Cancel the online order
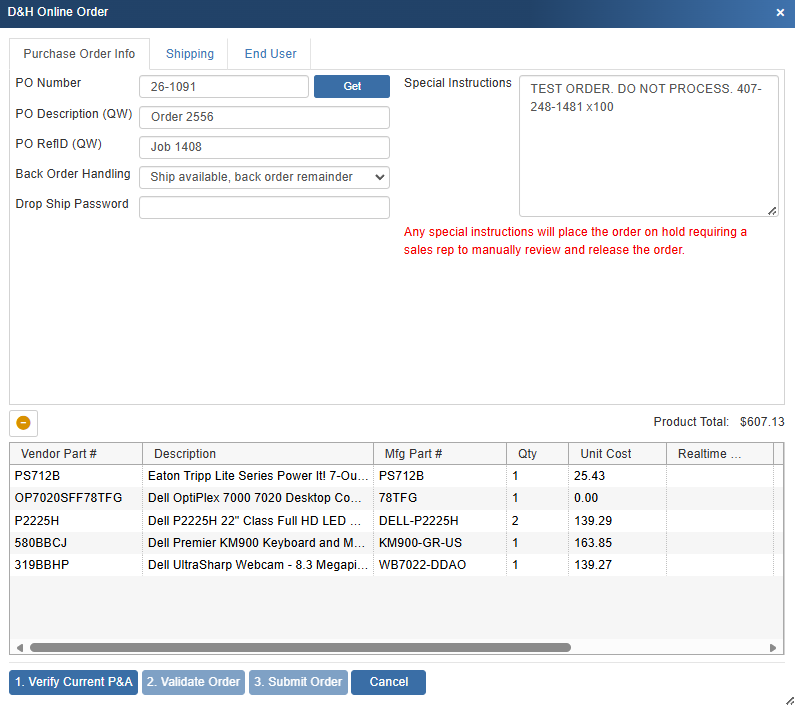Screen dimensions: 795x705 388,682
